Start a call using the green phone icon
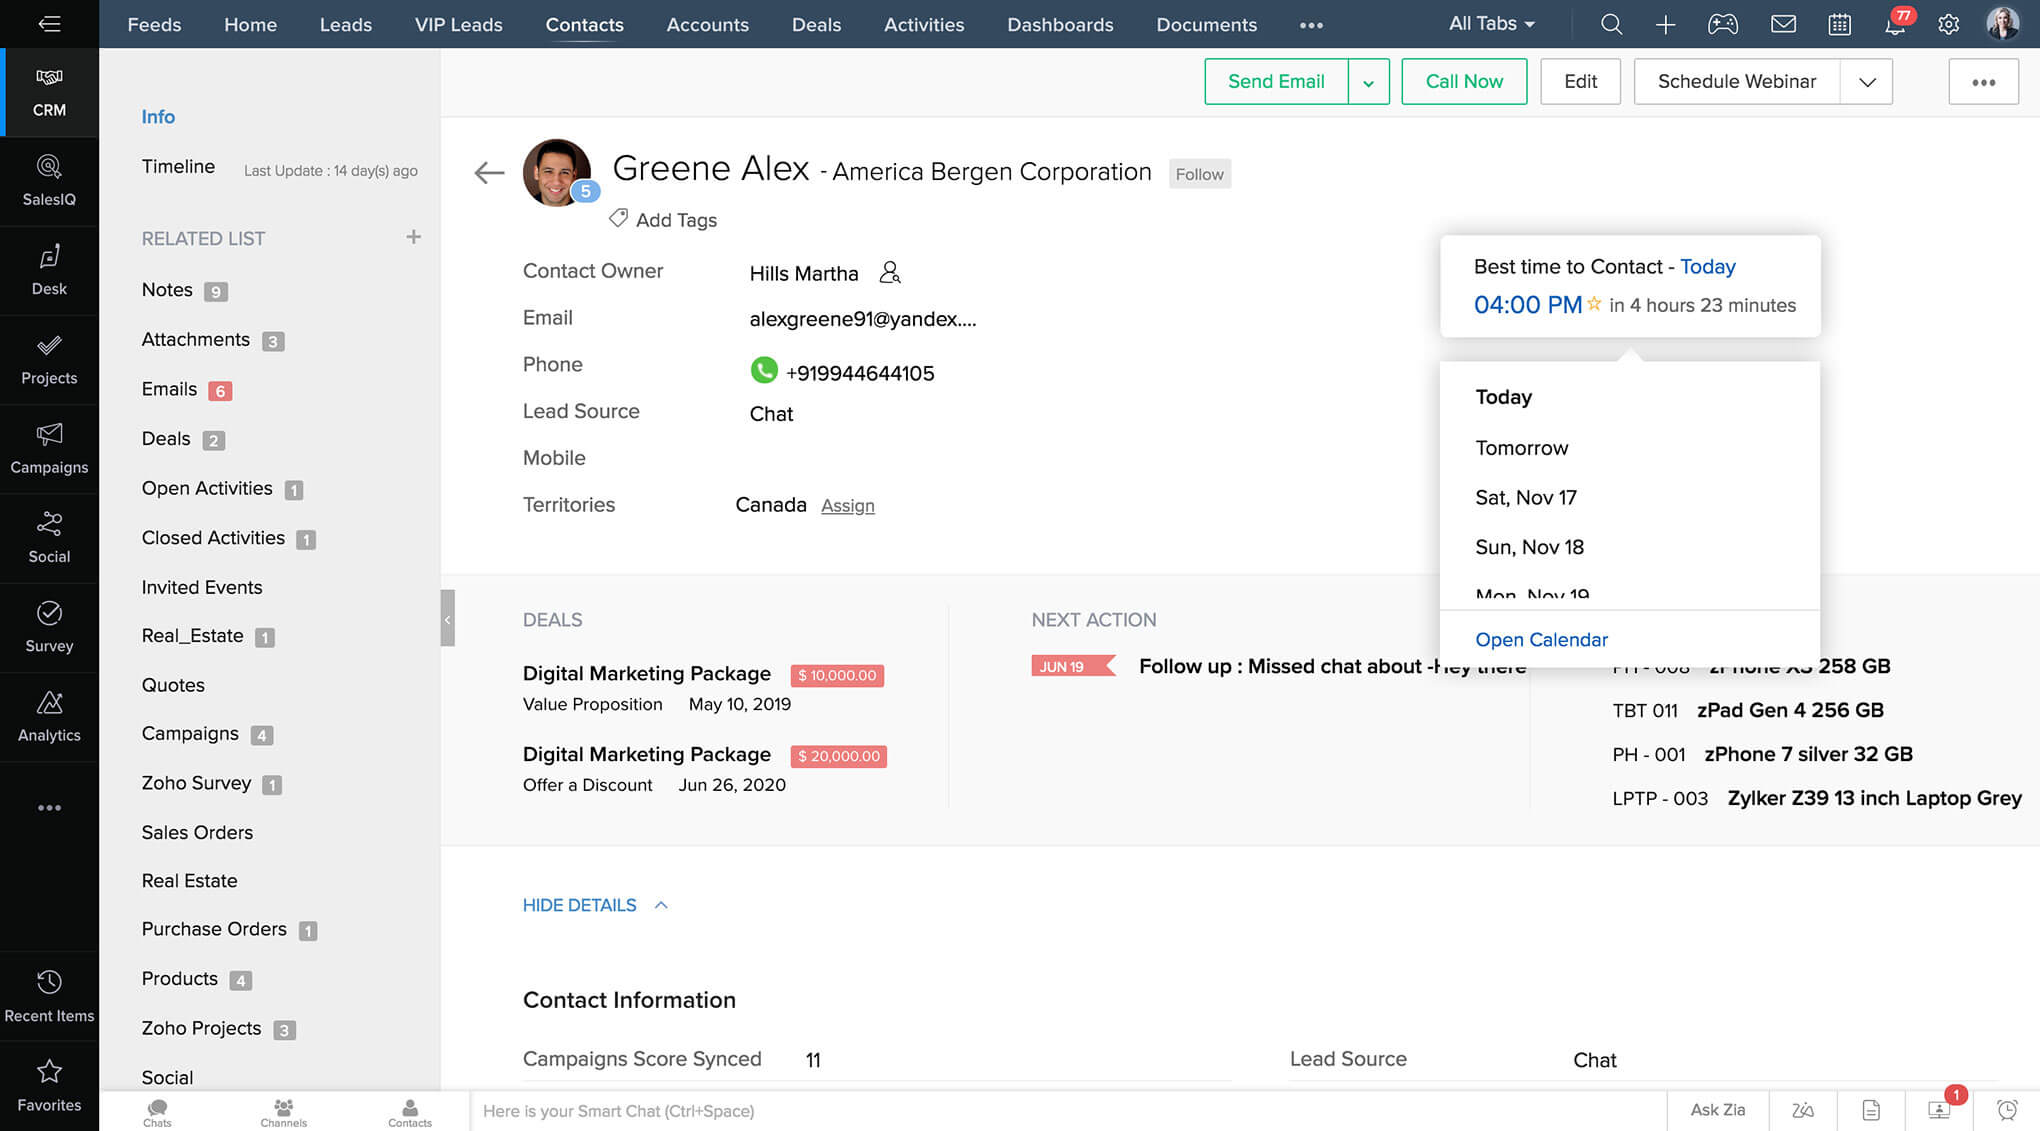The height and width of the screenshot is (1131, 2040). (764, 371)
